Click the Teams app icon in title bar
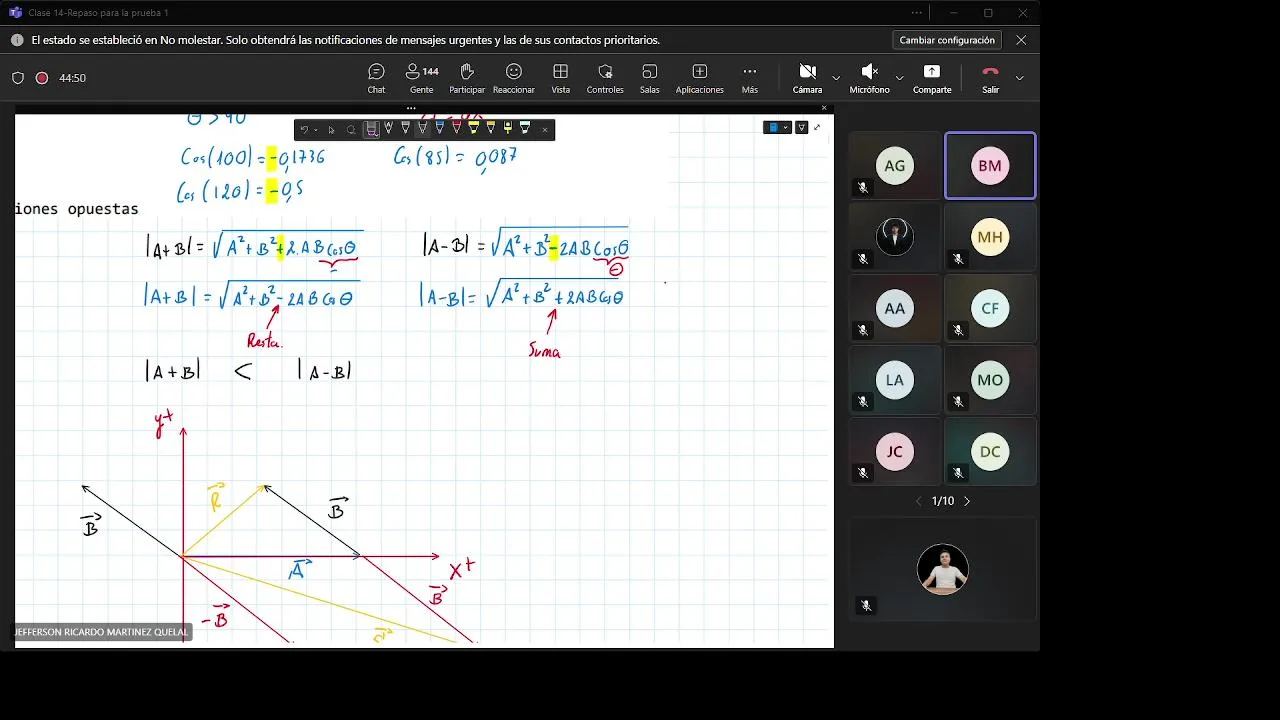 (15, 13)
